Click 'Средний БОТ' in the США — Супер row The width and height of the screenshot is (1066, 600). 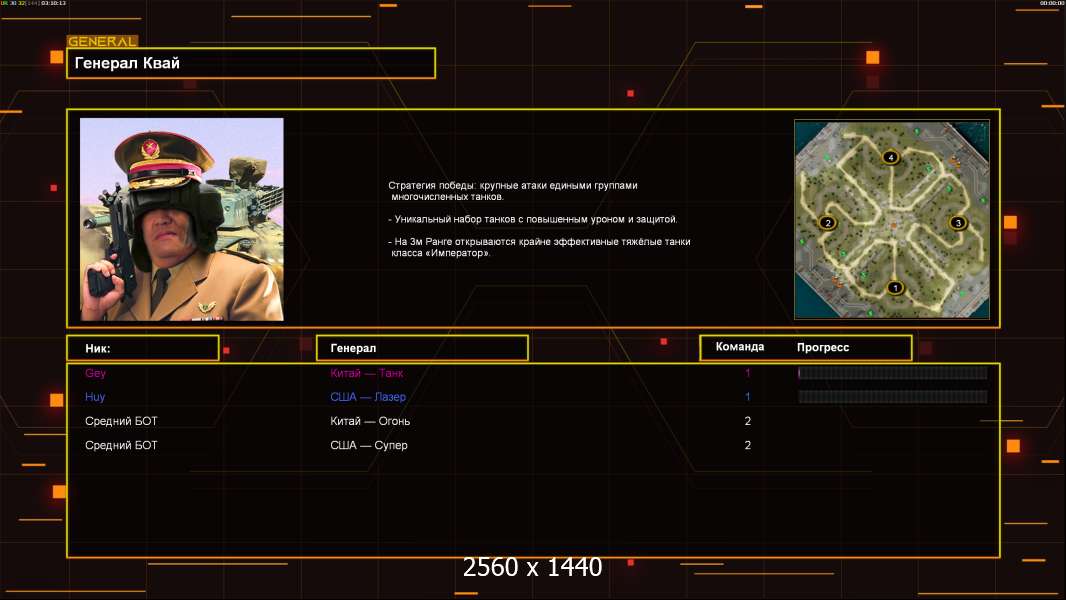pyautogui.click(x=121, y=445)
